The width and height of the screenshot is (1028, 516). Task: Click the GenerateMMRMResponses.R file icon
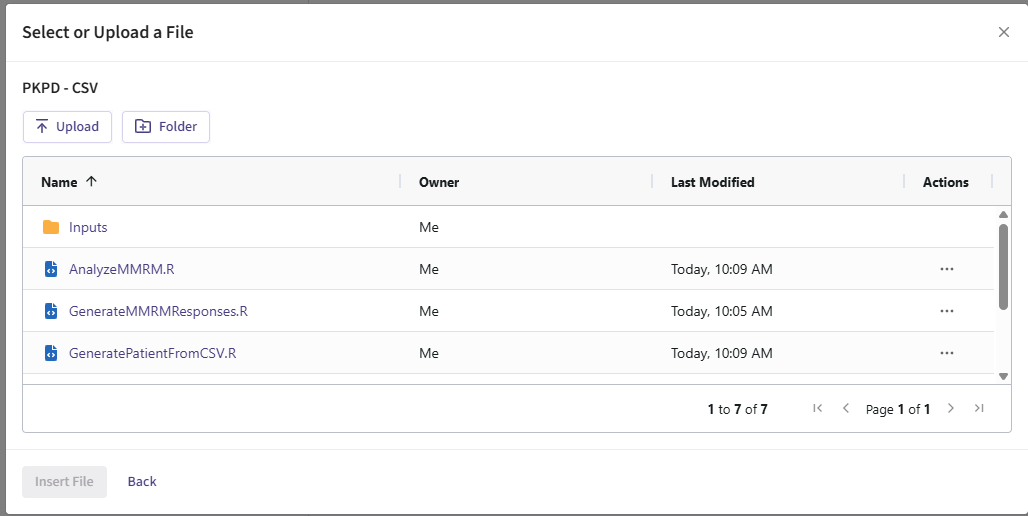(51, 311)
